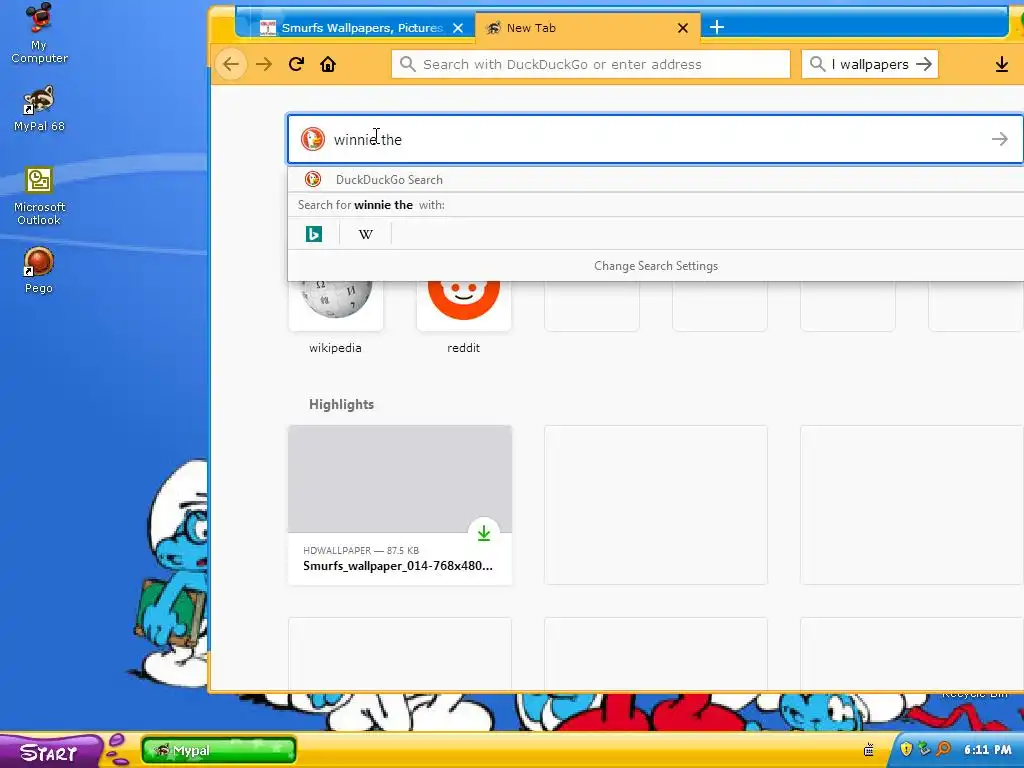Image resolution: width=1024 pixels, height=768 pixels.
Task: Select the New Tab tab
Action: [x=588, y=27]
